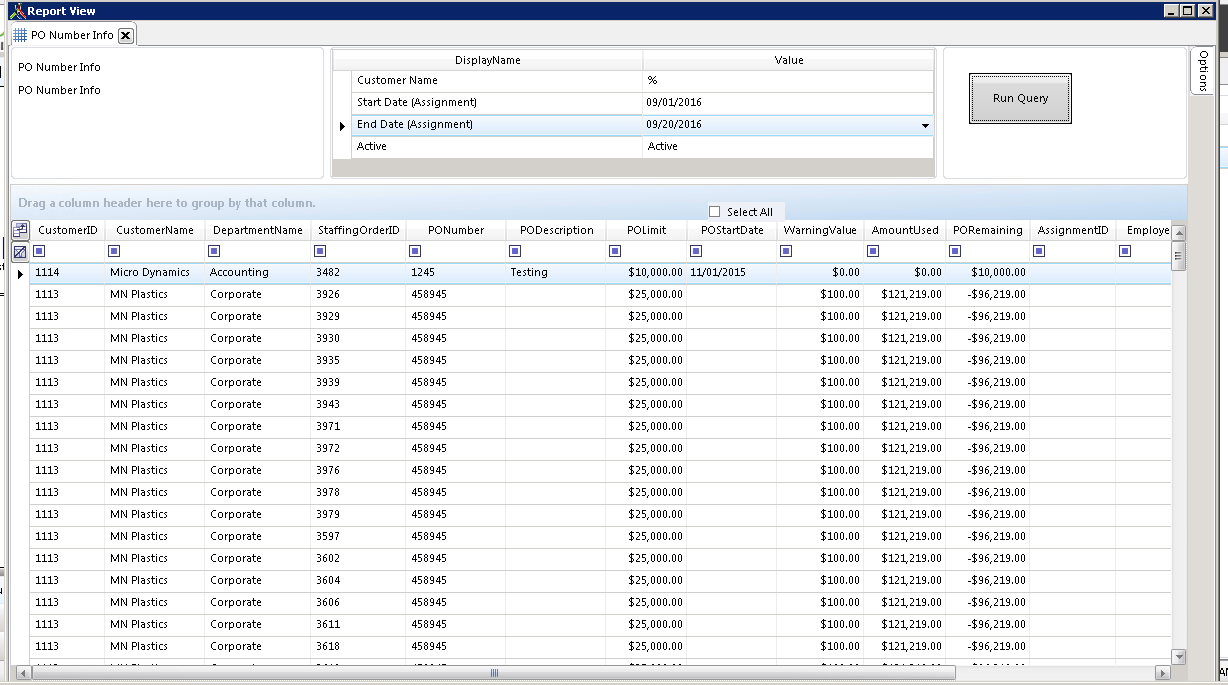Open the StaffingOrderID column filter operator icon
1228x685 pixels.
(x=320, y=251)
